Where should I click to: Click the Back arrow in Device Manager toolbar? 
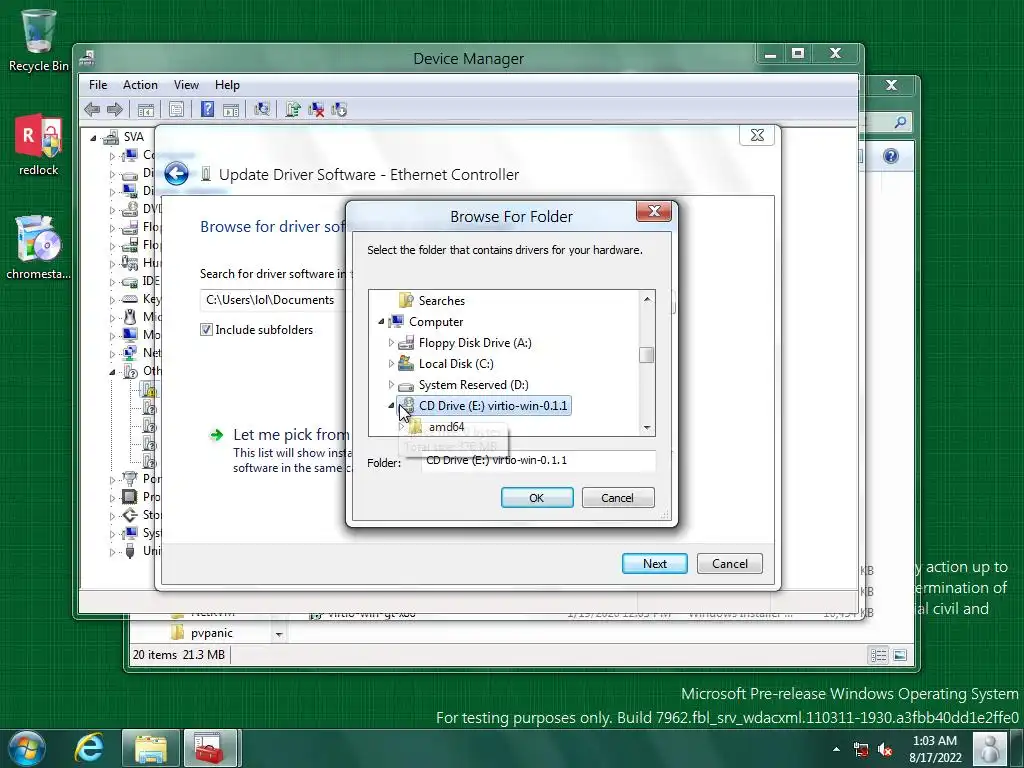(x=92, y=110)
